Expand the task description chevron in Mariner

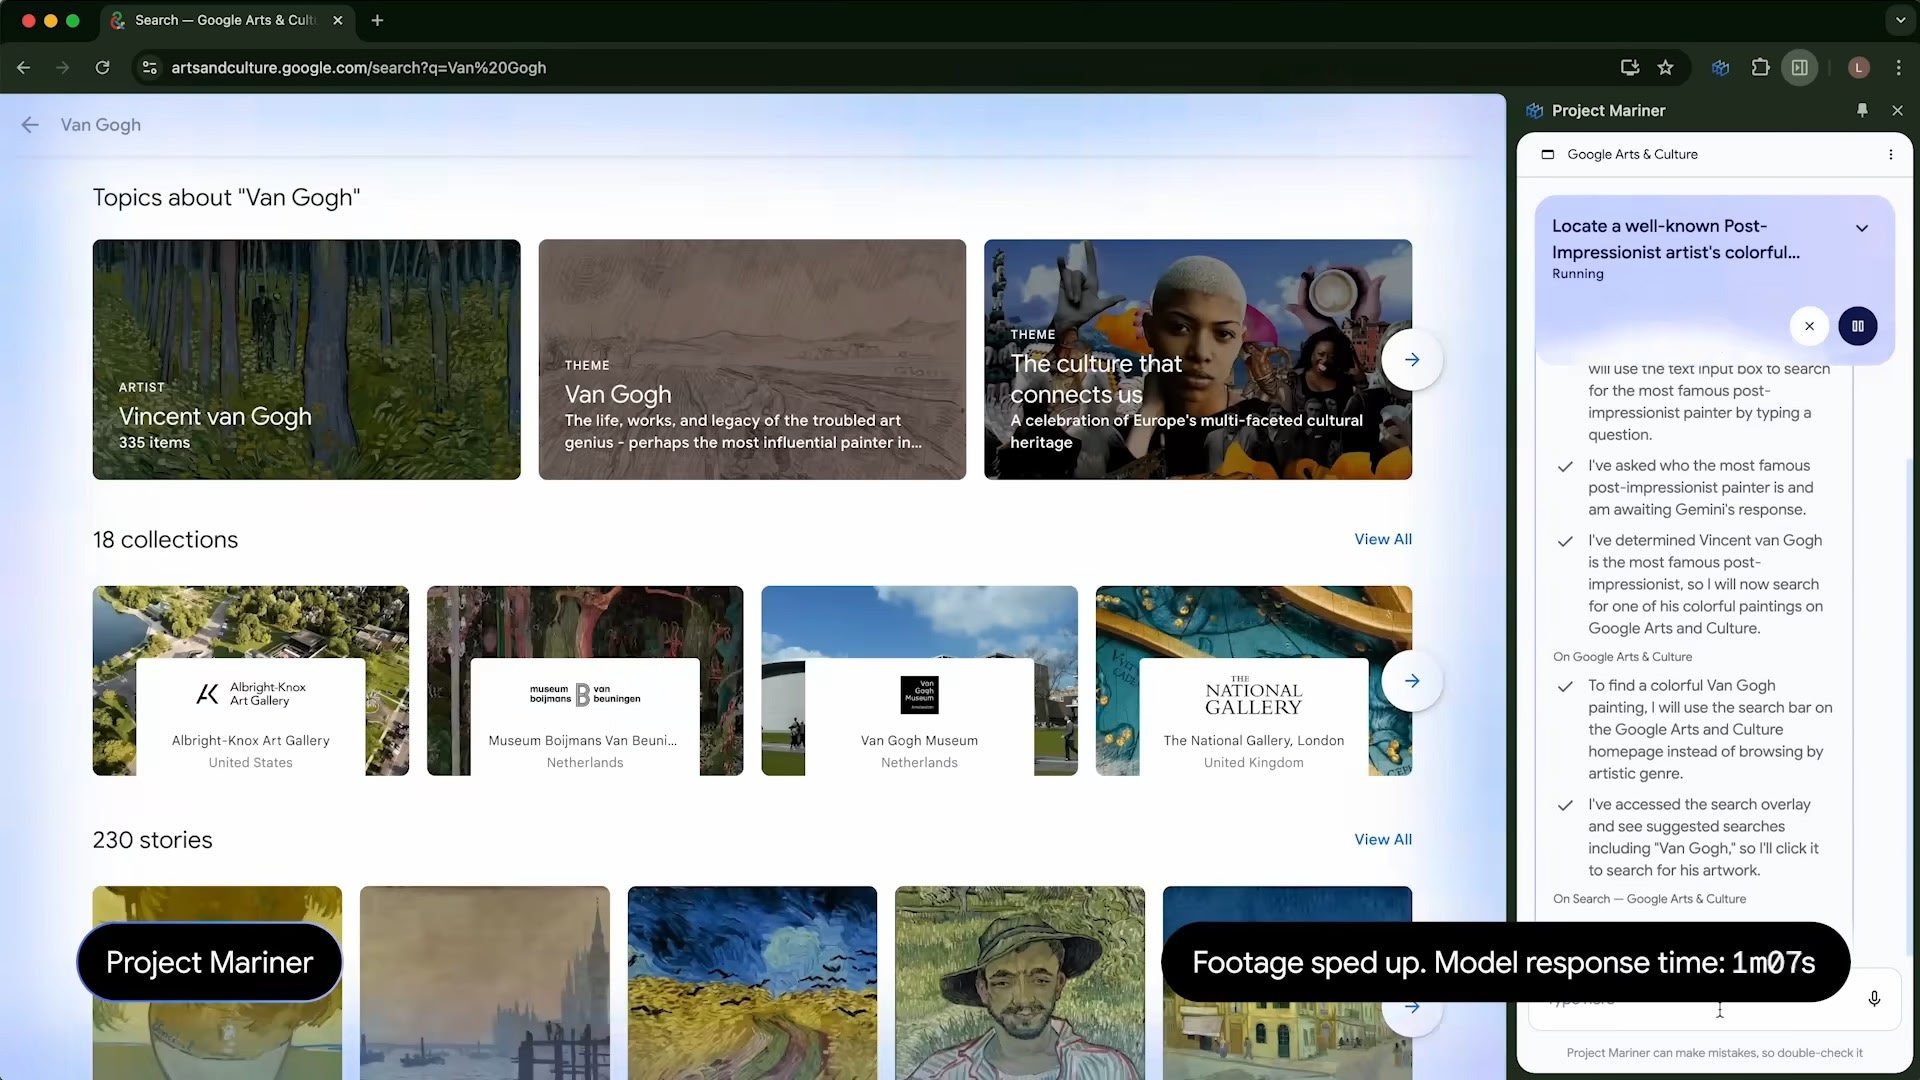point(1862,228)
